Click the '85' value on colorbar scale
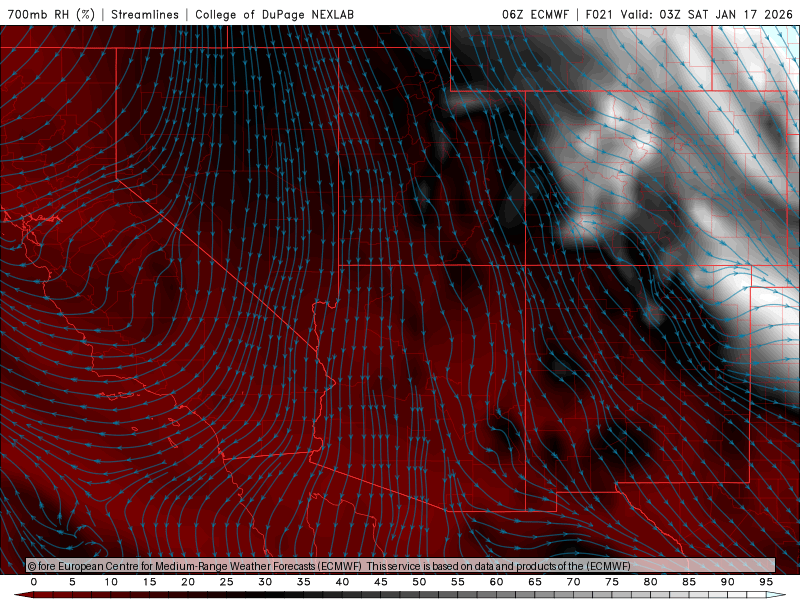Viewport: 800px width, 600px height. [x=689, y=582]
